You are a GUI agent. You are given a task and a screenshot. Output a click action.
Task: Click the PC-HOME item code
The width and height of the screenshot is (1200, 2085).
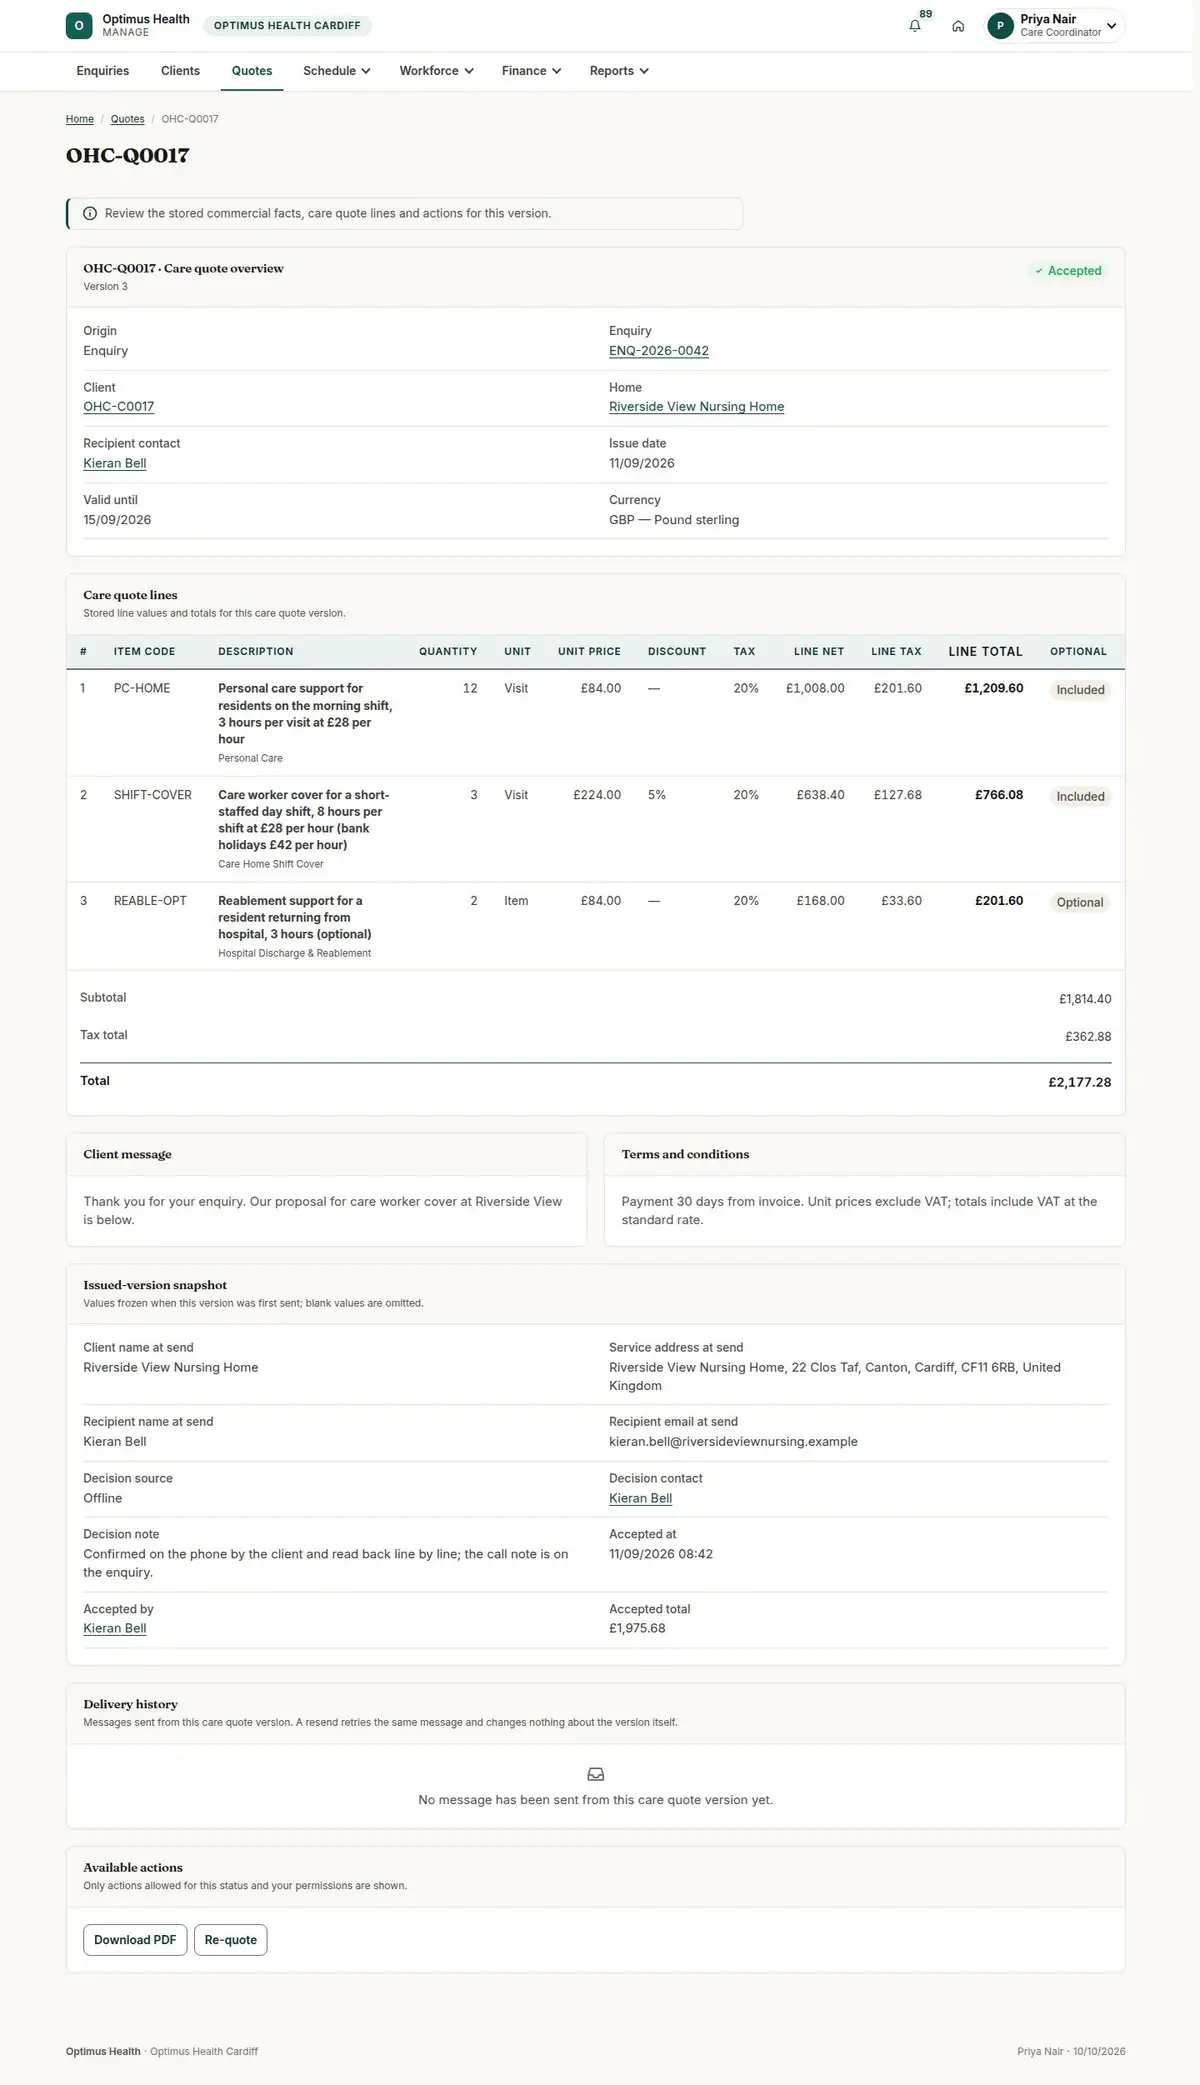142,688
